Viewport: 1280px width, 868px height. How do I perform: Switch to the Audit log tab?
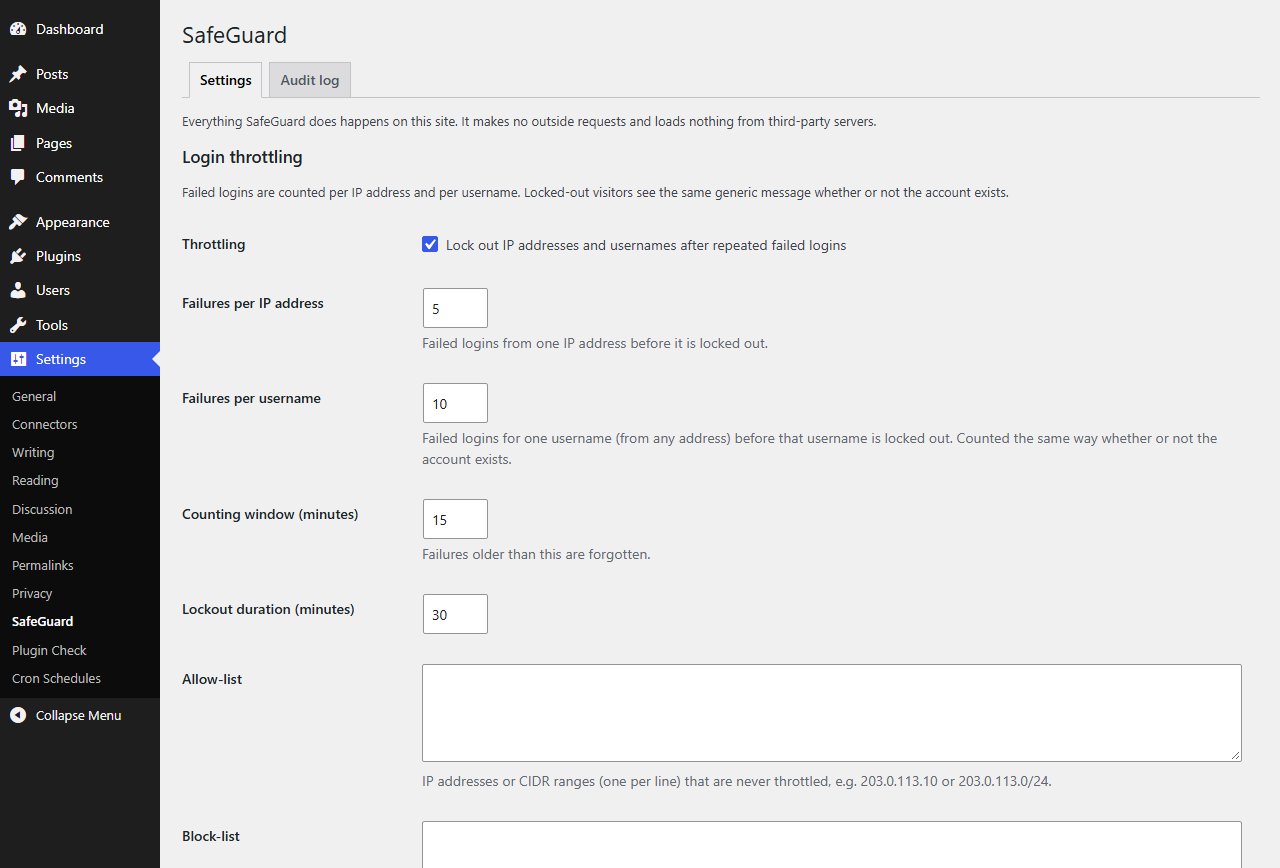pyautogui.click(x=310, y=80)
